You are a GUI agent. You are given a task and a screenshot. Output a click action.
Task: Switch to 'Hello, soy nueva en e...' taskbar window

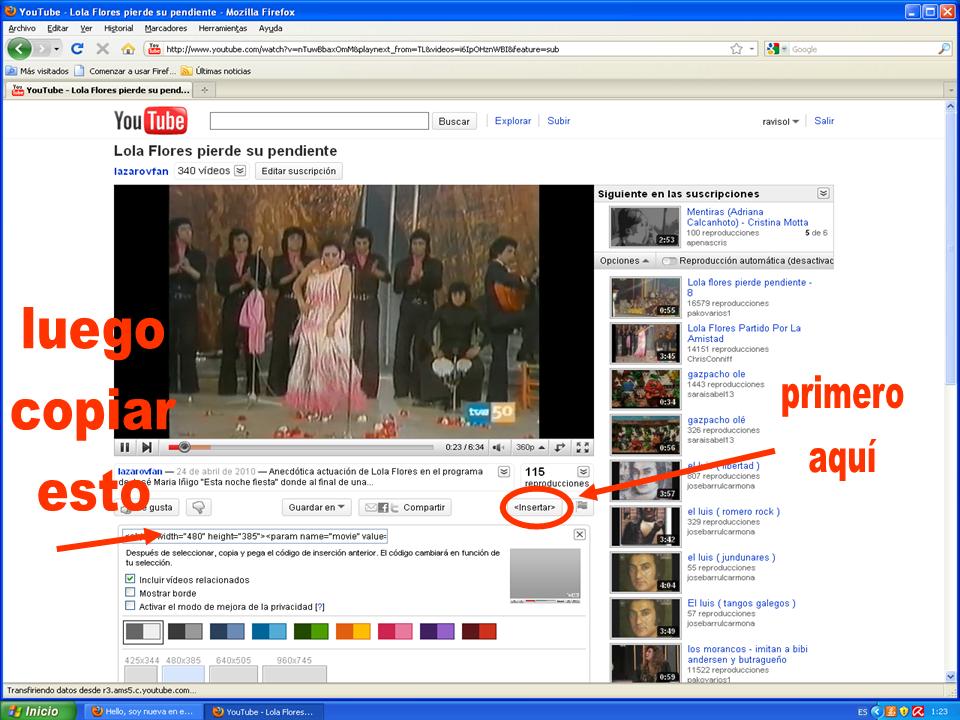coord(142,711)
